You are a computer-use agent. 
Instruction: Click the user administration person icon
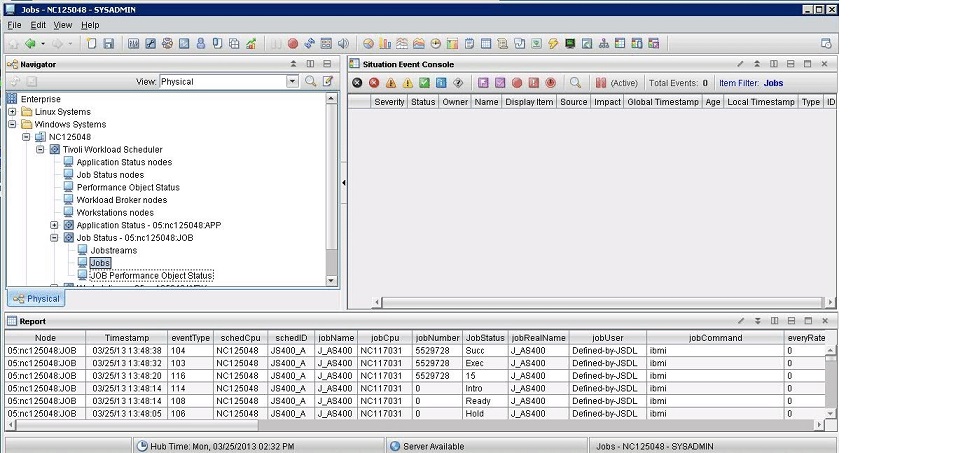[x=200, y=44]
